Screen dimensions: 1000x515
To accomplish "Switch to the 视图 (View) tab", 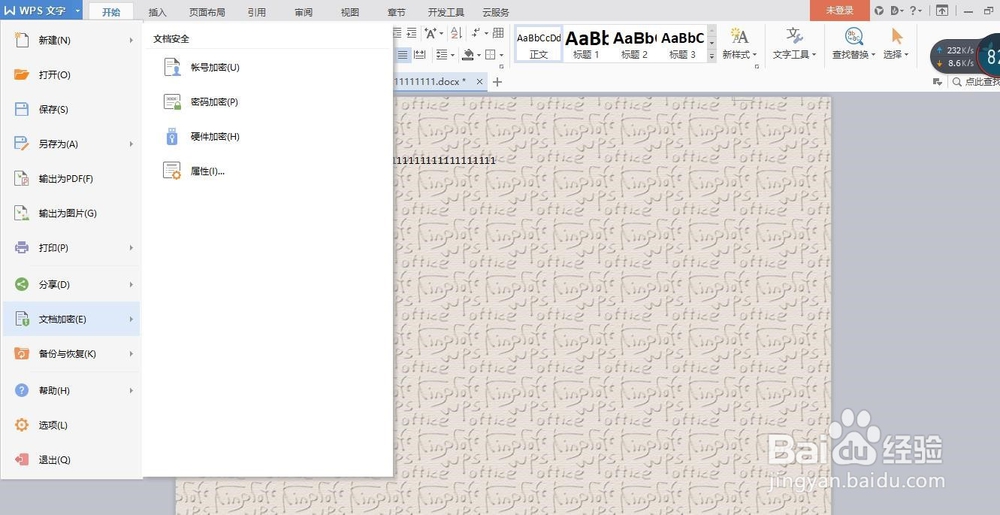I will (350, 12).
